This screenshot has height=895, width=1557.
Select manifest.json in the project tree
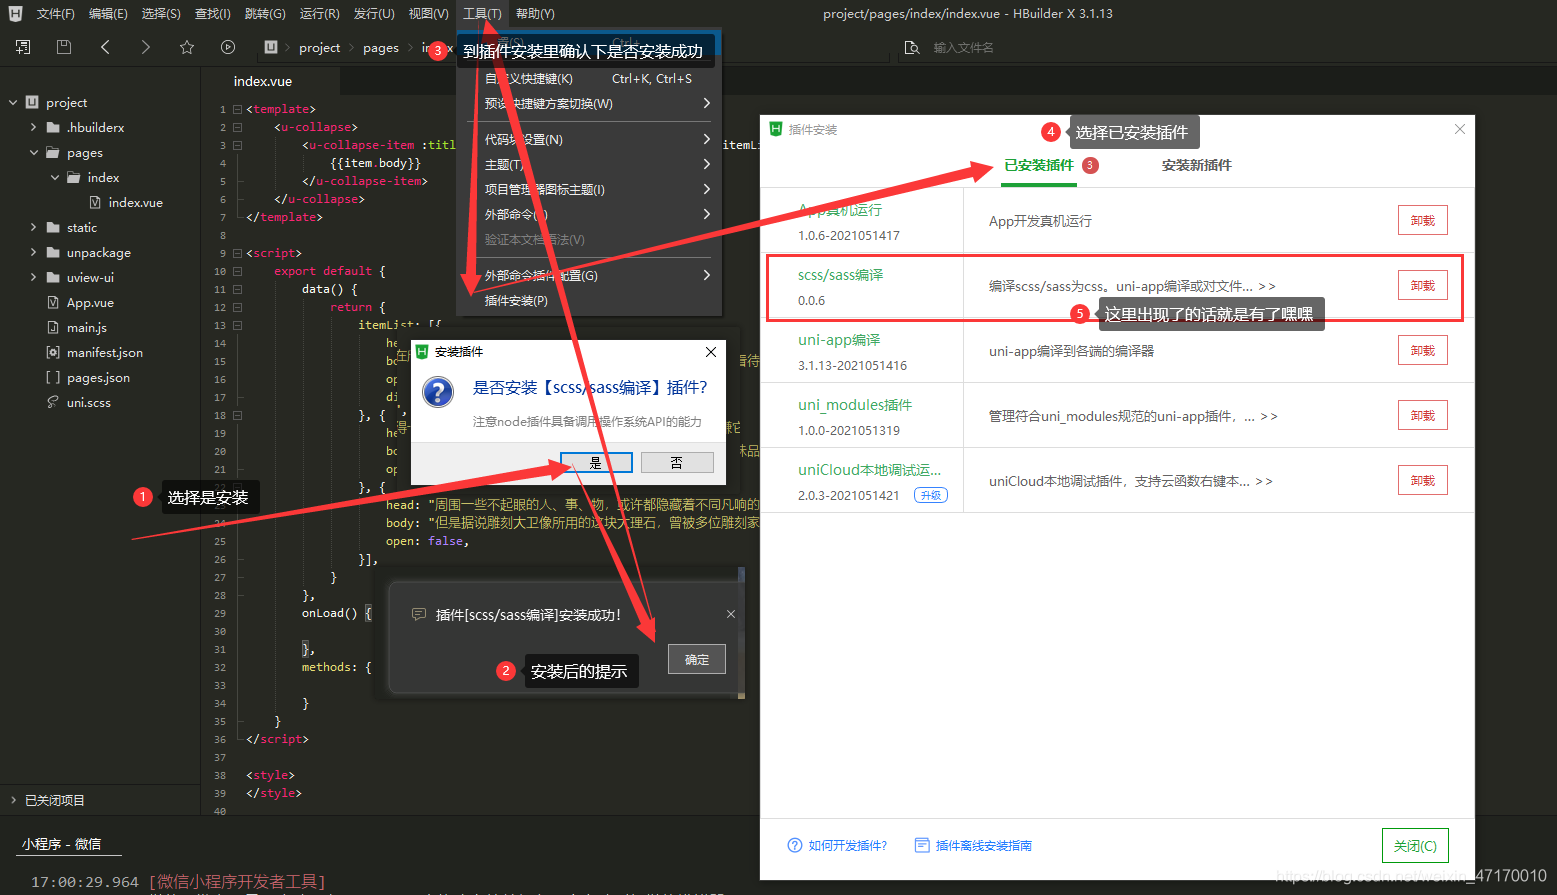click(x=104, y=352)
